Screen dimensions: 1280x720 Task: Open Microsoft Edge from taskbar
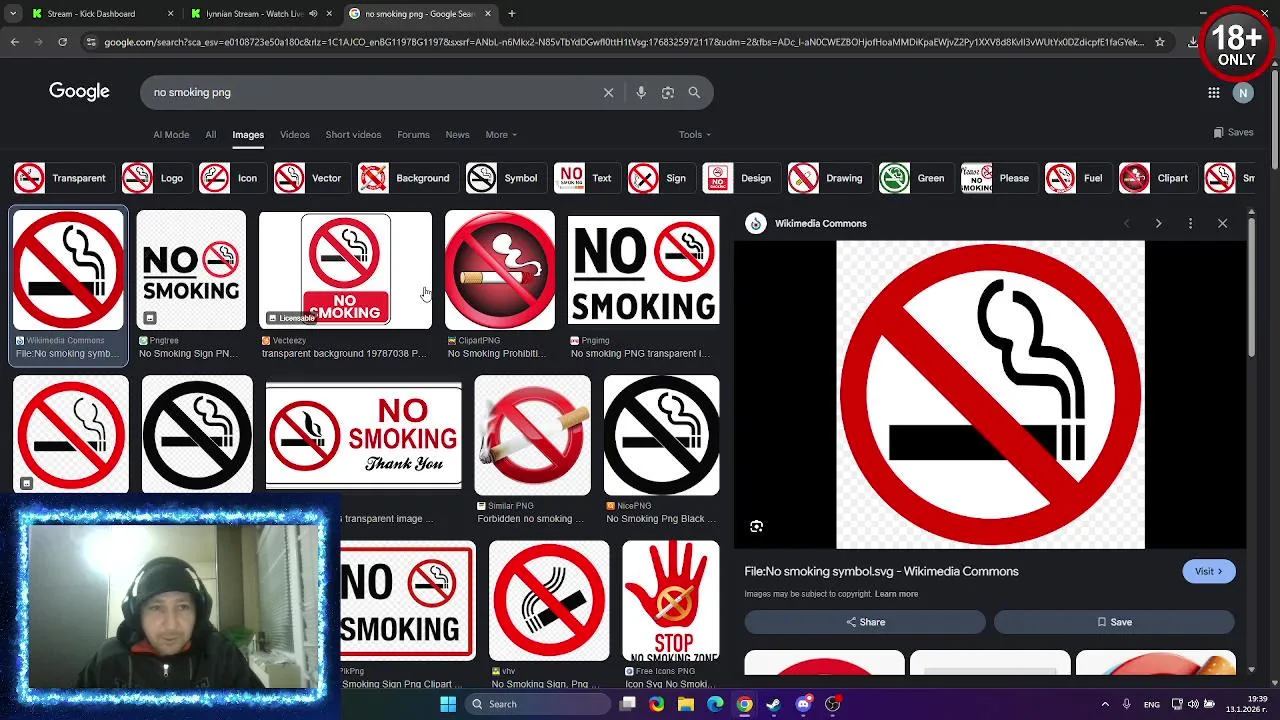pos(715,704)
